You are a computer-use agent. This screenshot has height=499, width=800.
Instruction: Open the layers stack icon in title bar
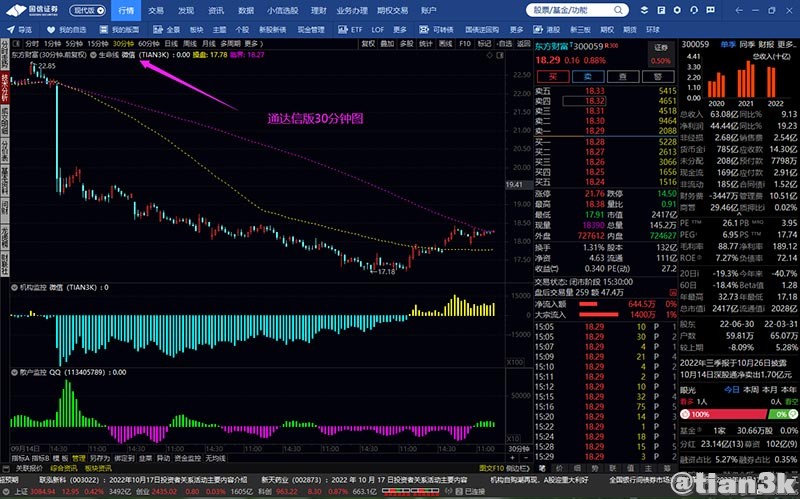tap(644, 10)
